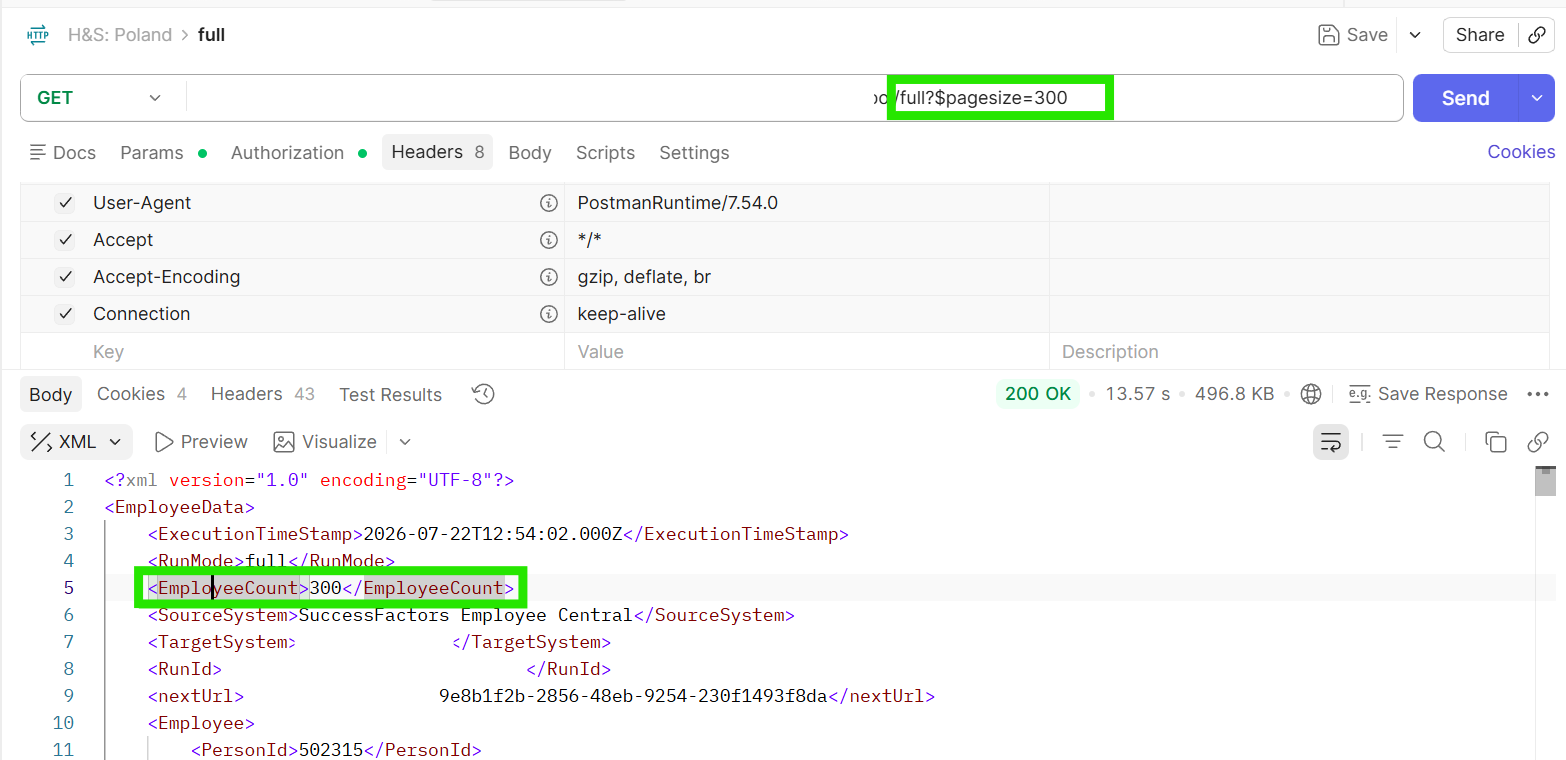Open the response filter icon
The height and width of the screenshot is (760, 1566).
(x=1393, y=442)
